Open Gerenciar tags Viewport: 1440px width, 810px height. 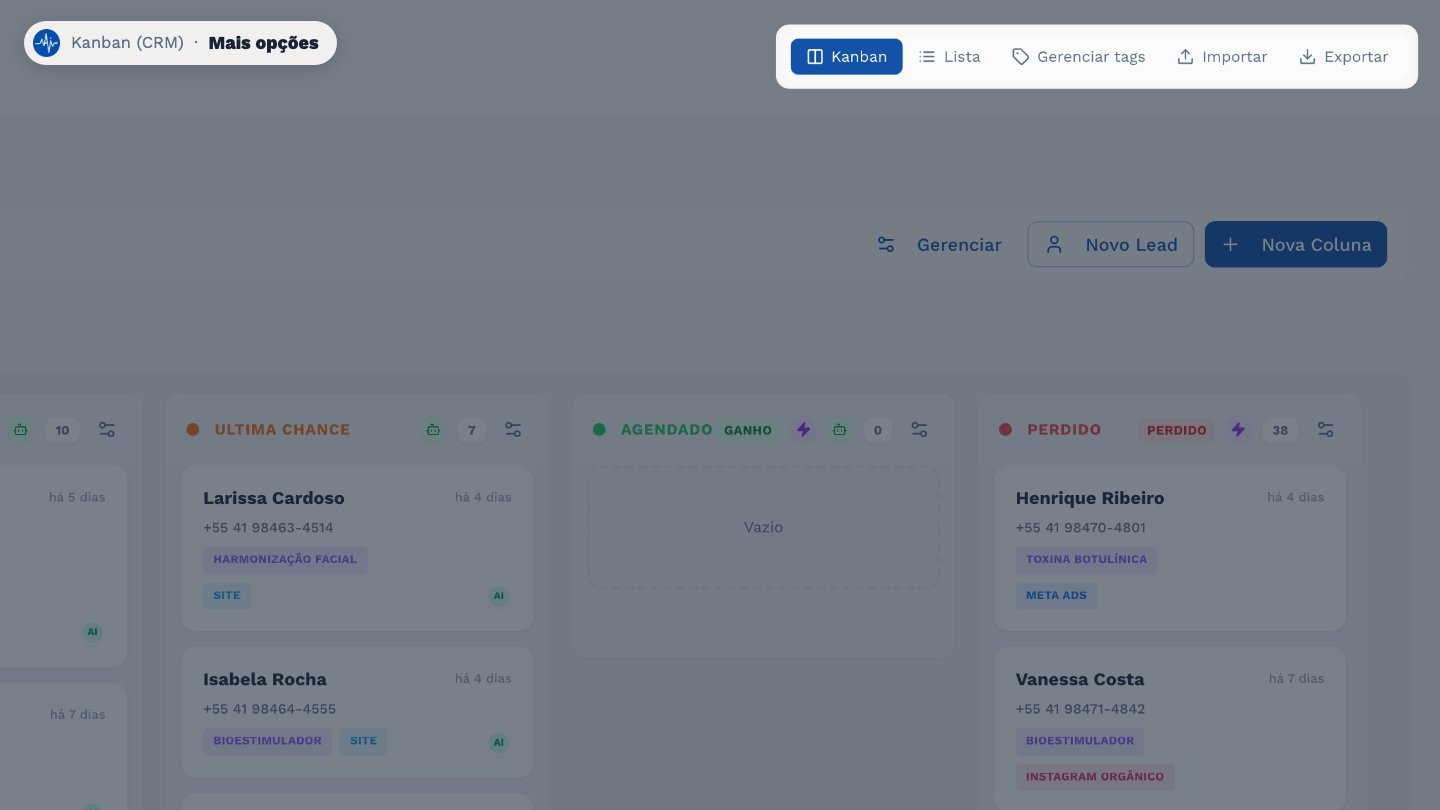coord(1079,57)
